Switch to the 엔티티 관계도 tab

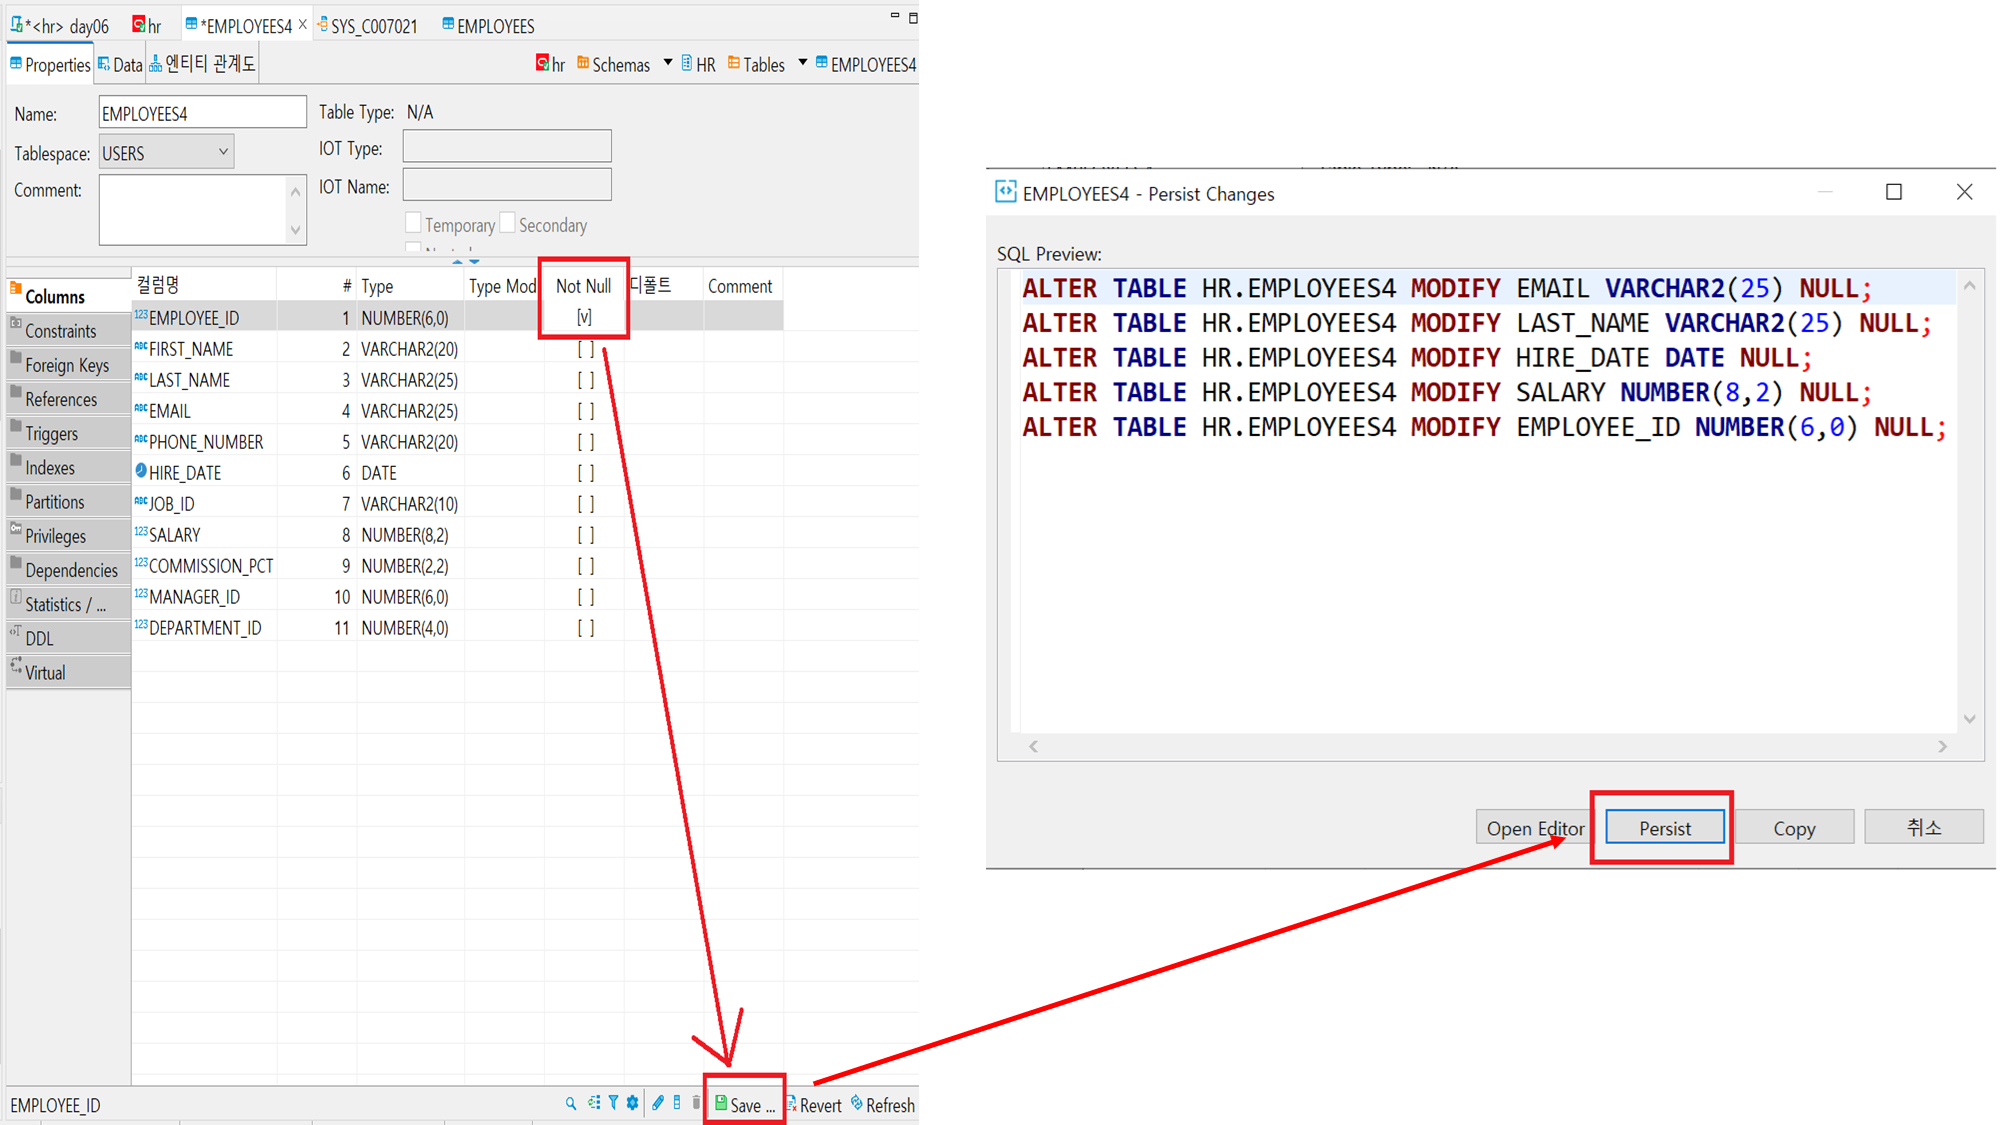point(203,64)
